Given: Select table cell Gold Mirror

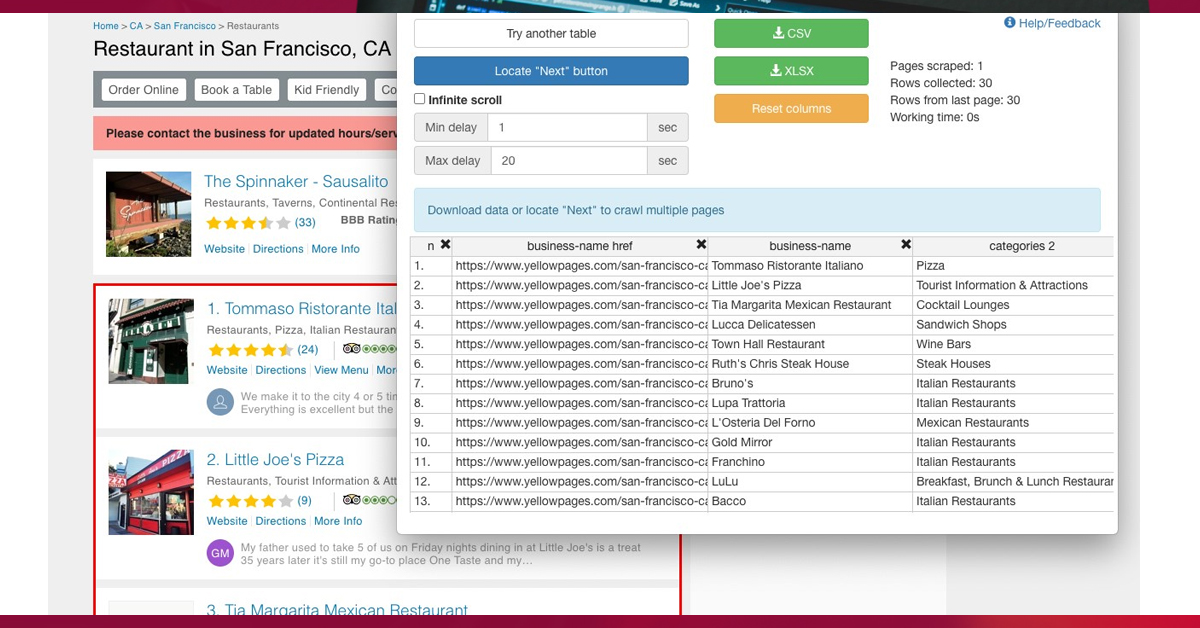Looking at the screenshot, I should click(810, 442).
